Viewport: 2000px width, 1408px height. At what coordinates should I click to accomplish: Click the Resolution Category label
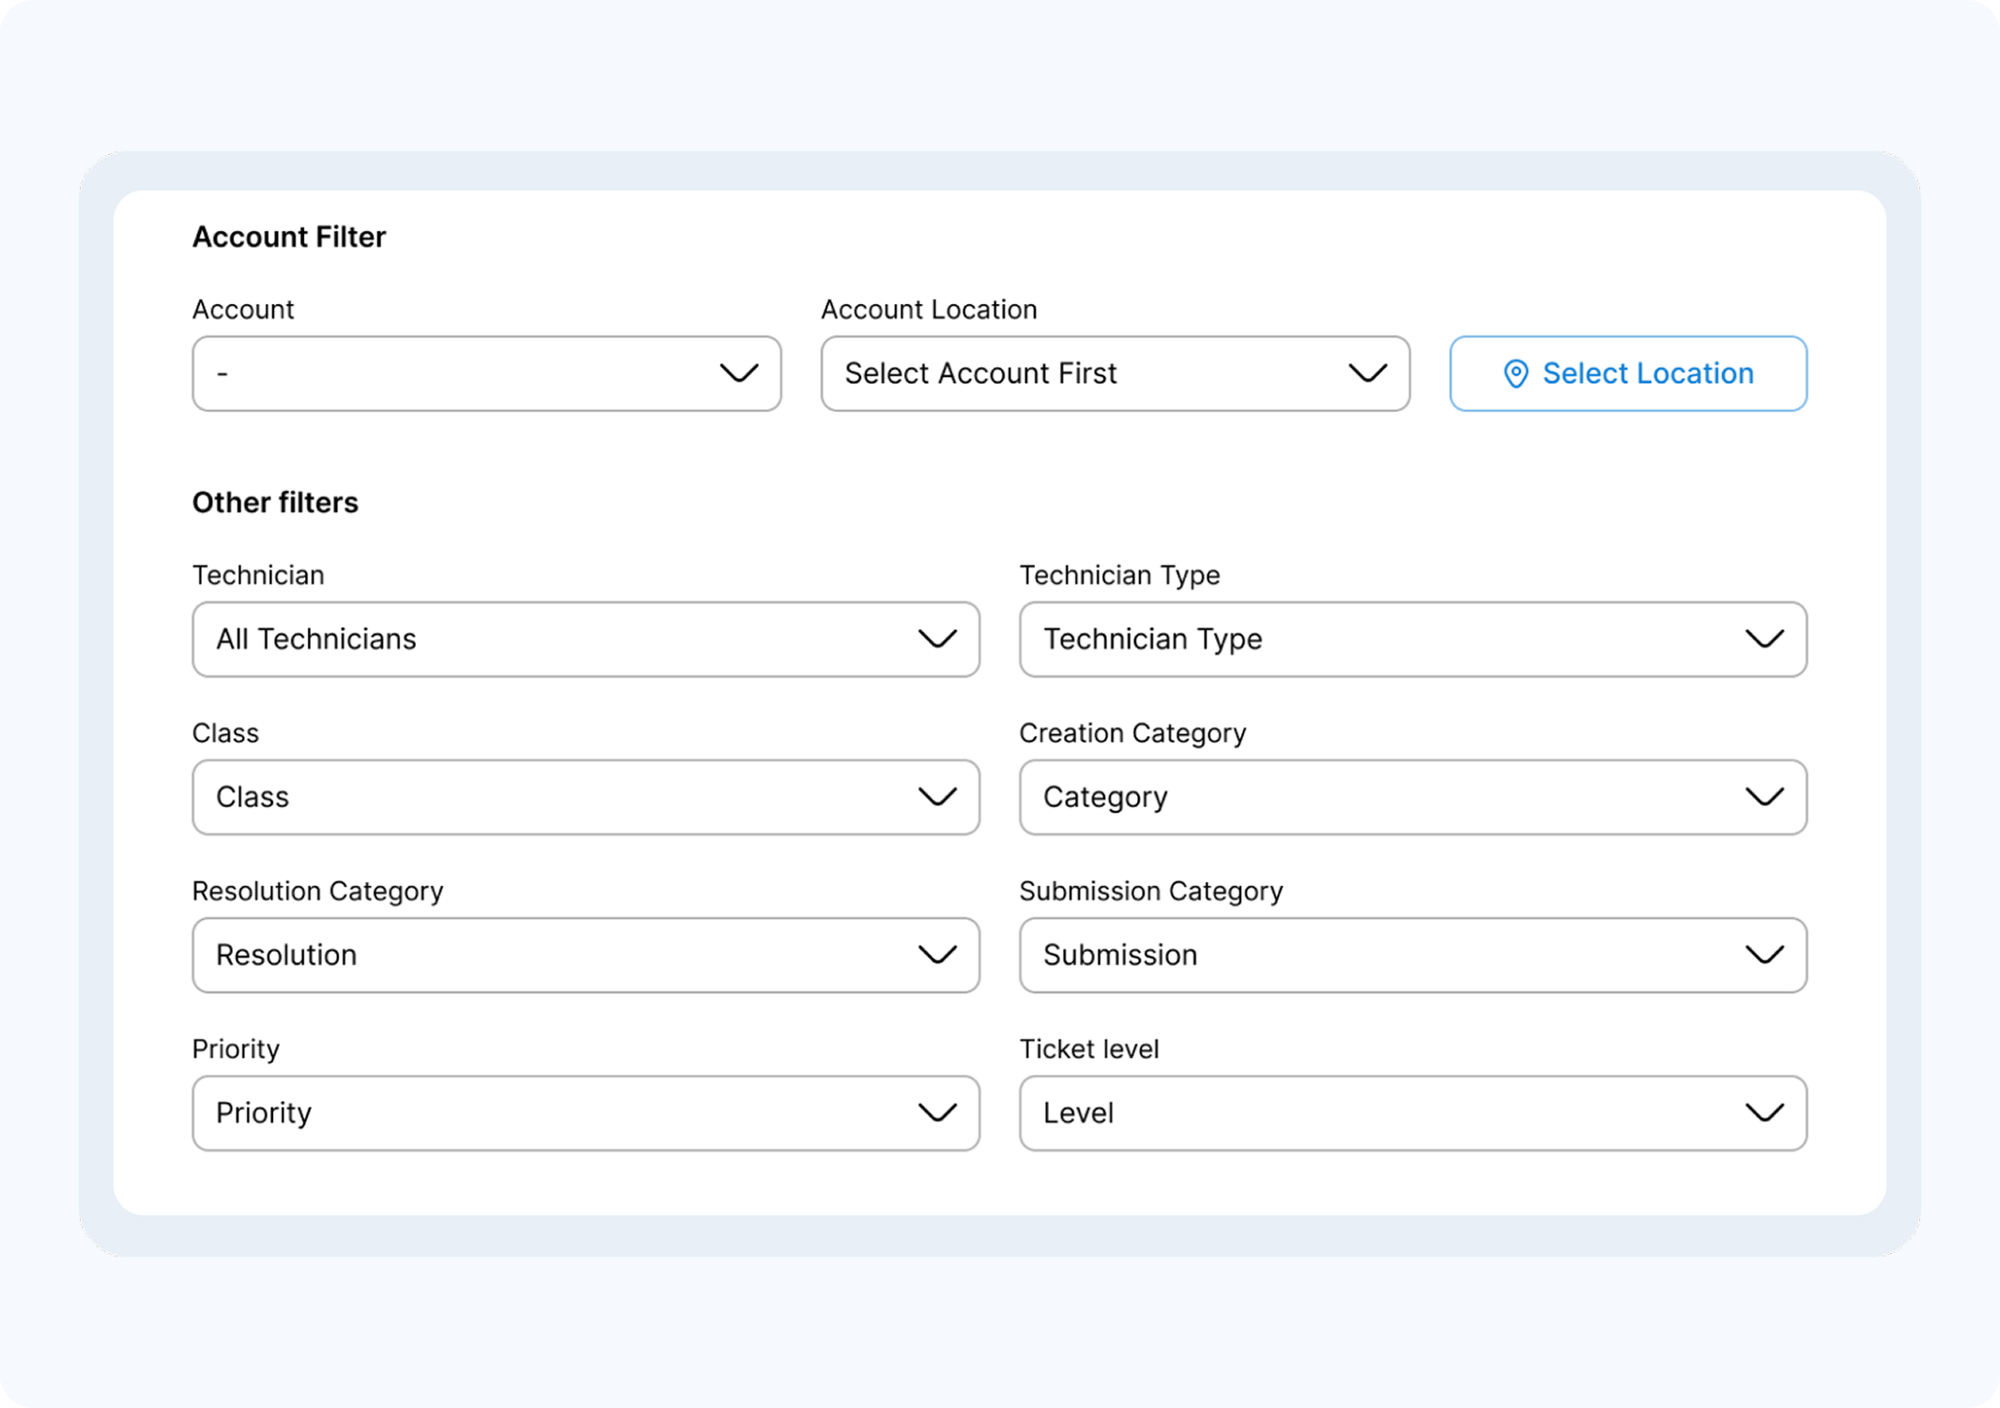coord(317,892)
